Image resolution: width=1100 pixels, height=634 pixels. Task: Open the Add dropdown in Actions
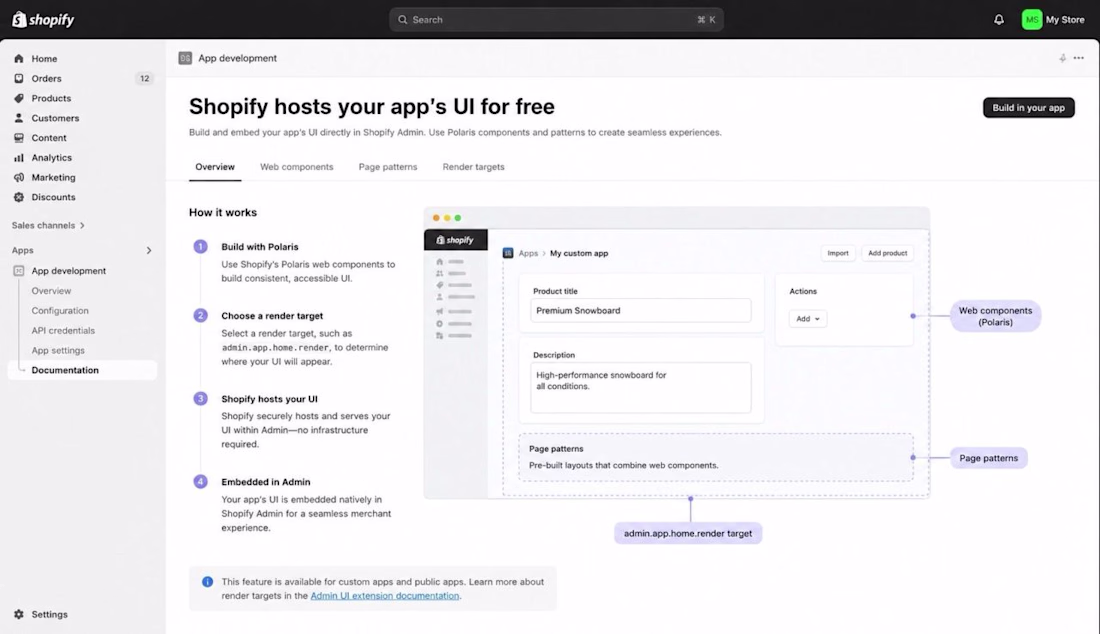click(807, 318)
